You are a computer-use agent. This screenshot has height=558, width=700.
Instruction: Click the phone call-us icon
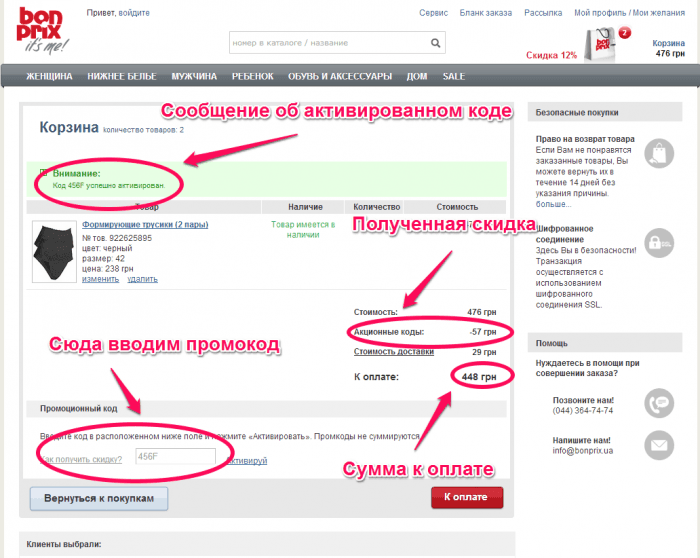click(x=658, y=403)
